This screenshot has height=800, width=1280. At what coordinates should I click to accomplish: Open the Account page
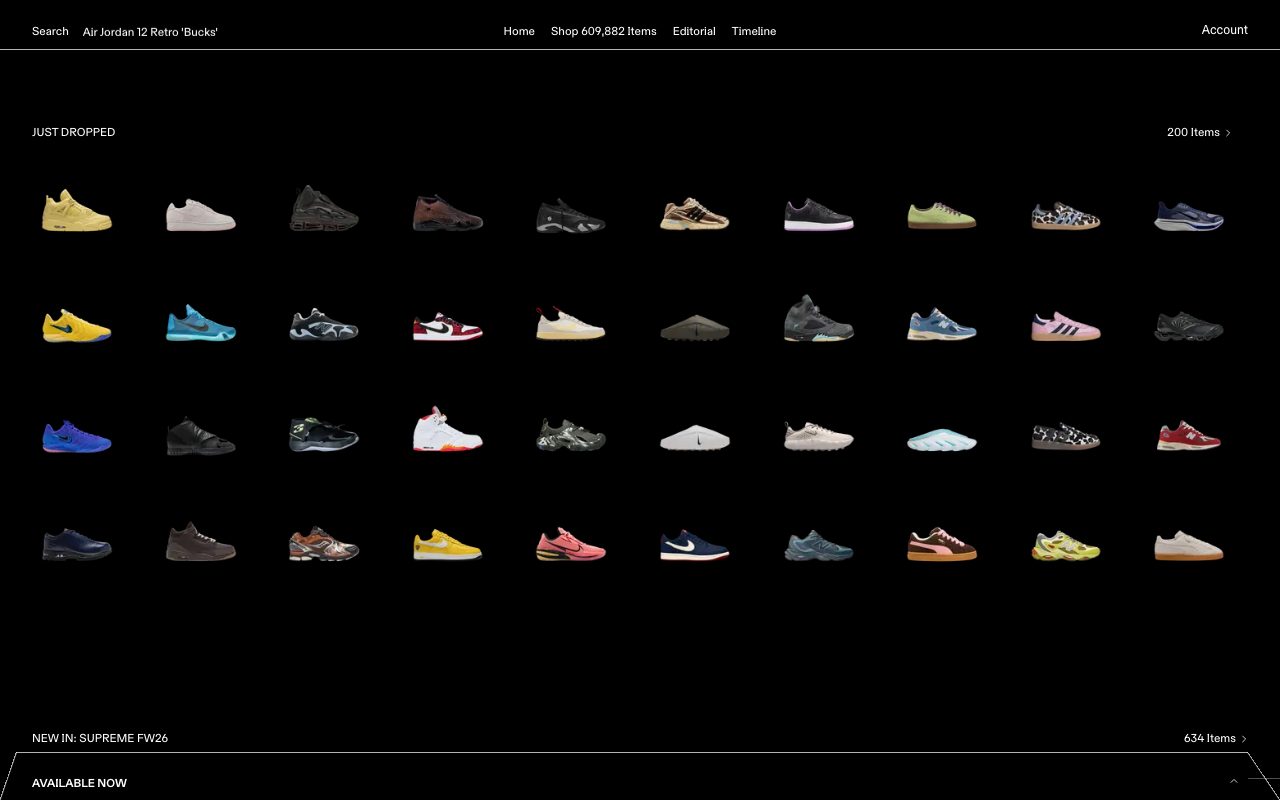1224,30
